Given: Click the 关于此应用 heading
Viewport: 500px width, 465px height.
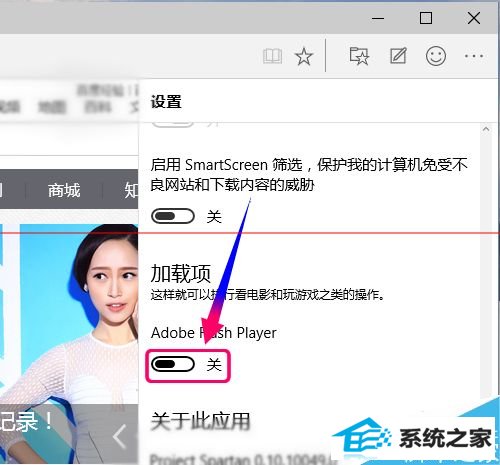Looking at the screenshot, I should (200, 421).
